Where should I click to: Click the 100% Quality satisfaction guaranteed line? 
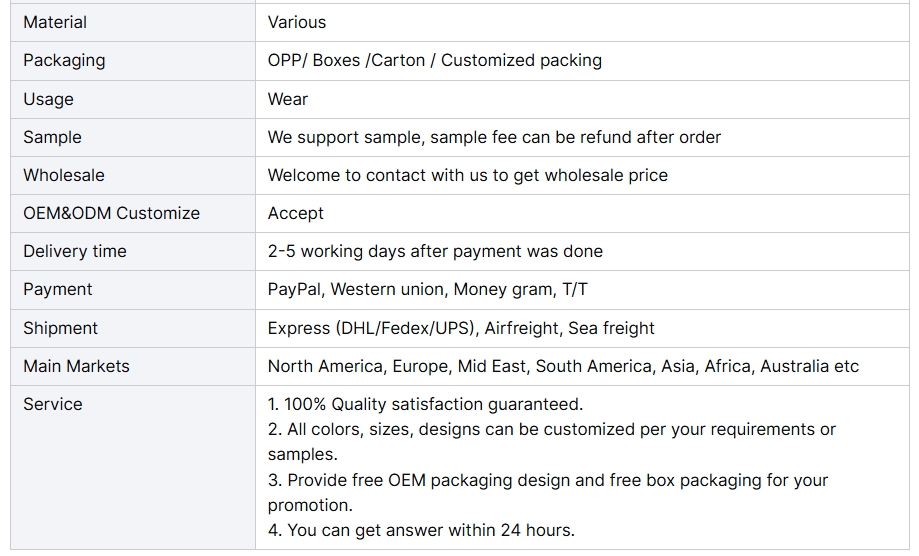coord(426,404)
